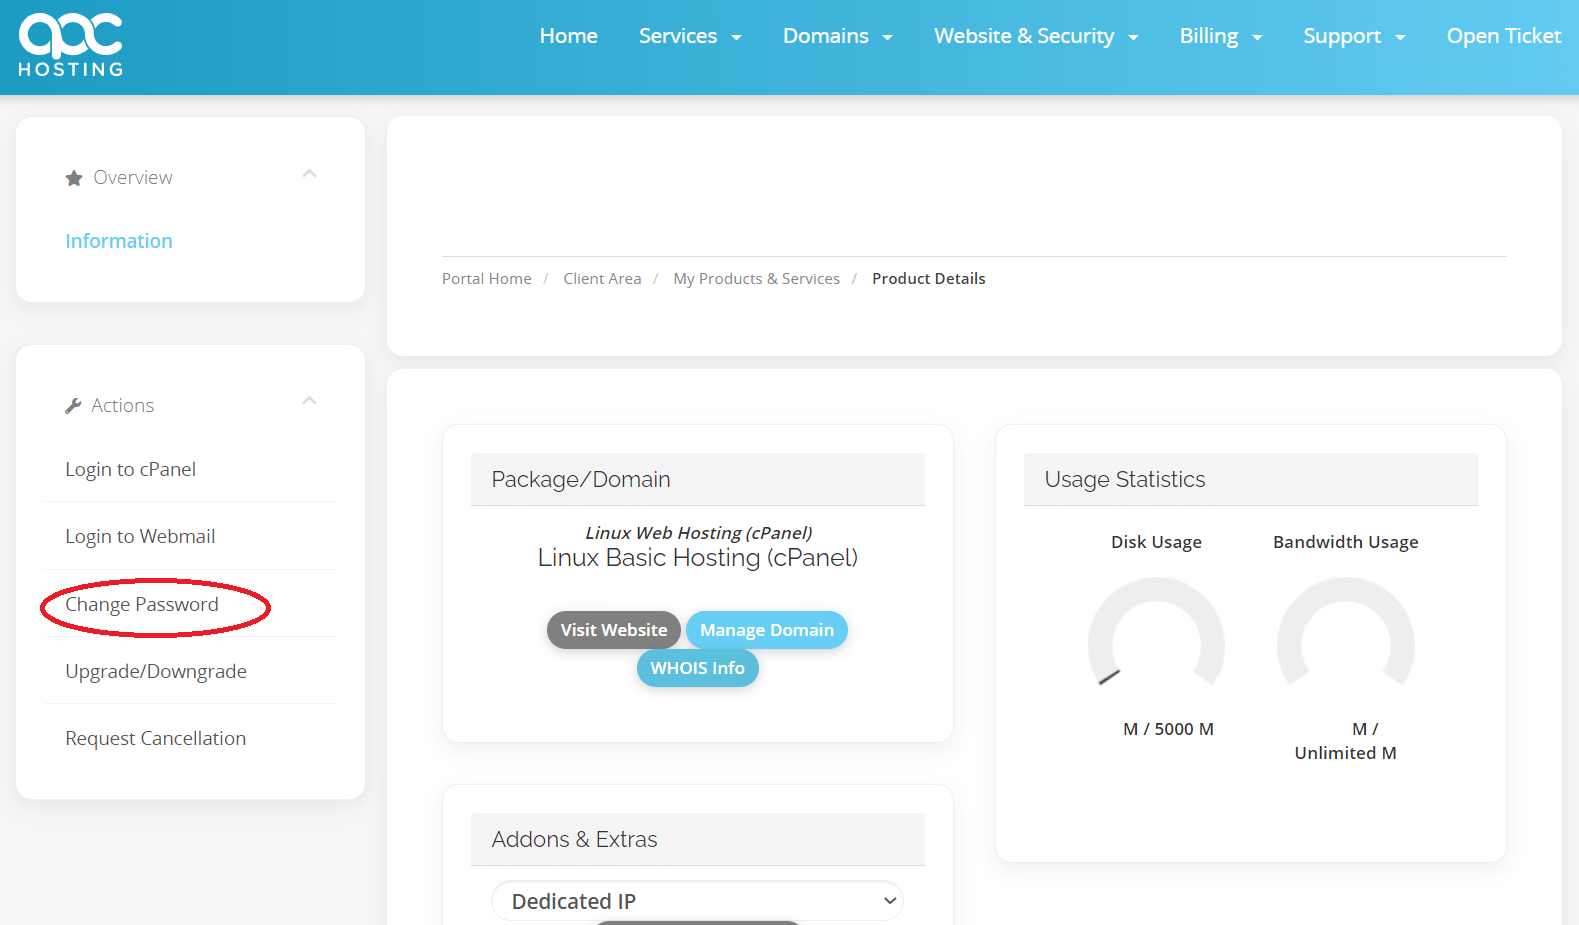Select Login to cPanel action
The height and width of the screenshot is (925, 1579).
(x=131, y=470)
